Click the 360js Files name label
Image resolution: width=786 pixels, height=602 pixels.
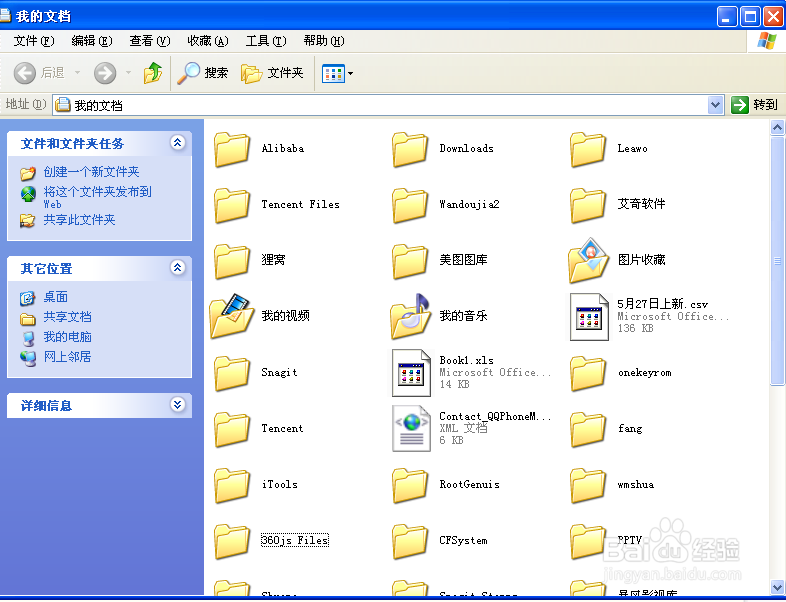tap(295, 540)
